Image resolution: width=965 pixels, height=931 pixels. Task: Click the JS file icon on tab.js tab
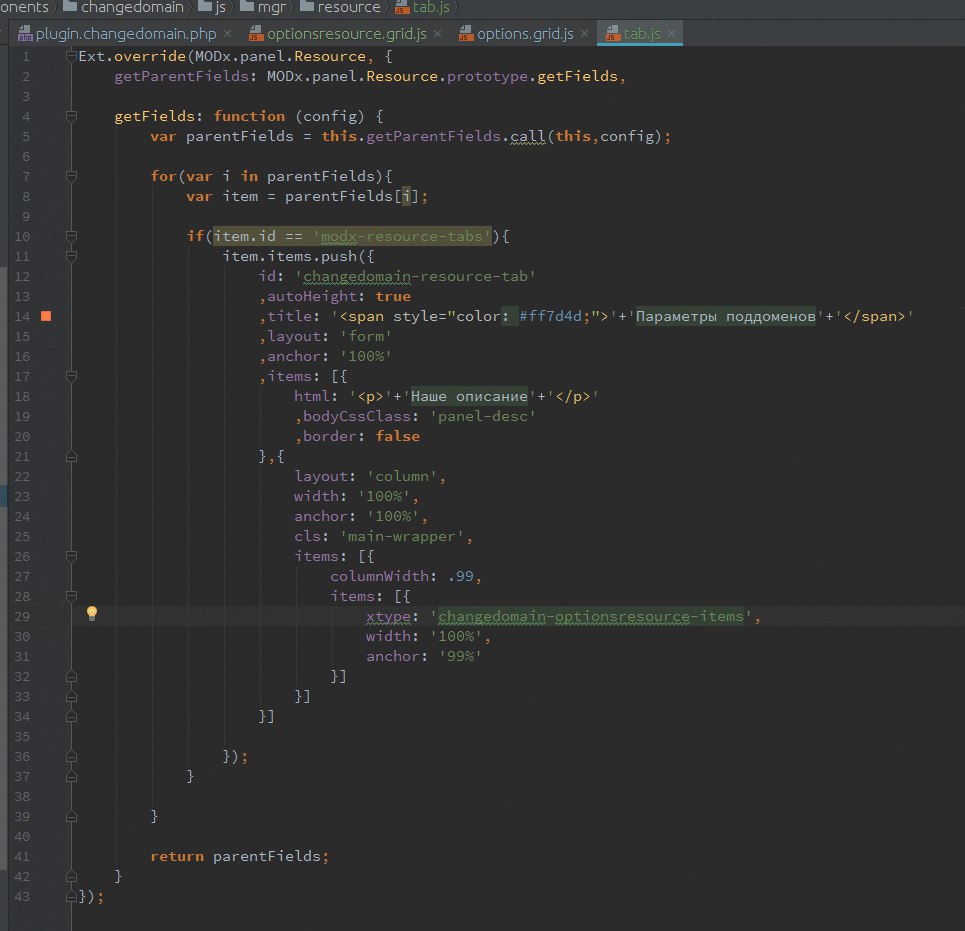point(612,34)
